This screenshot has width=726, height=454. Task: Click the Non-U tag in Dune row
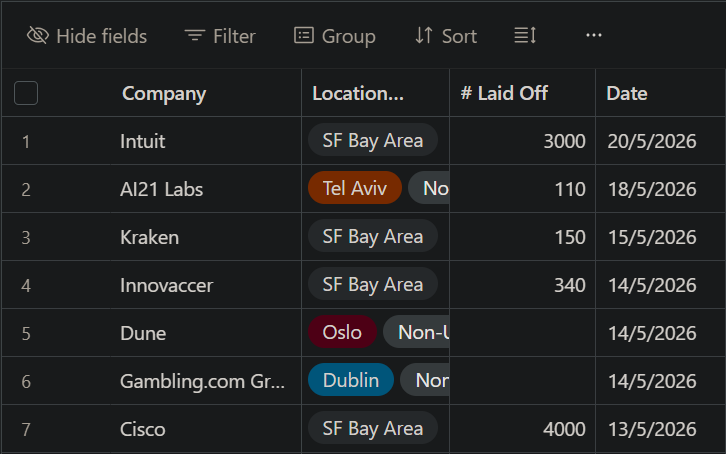(417, 332)
